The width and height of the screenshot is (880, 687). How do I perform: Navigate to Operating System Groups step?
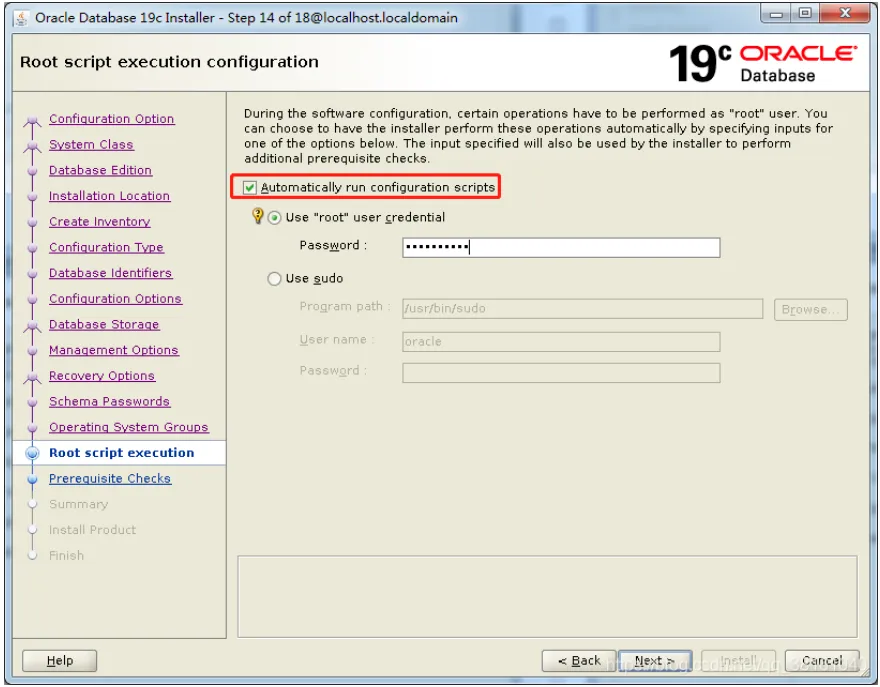tap(129, 427)
